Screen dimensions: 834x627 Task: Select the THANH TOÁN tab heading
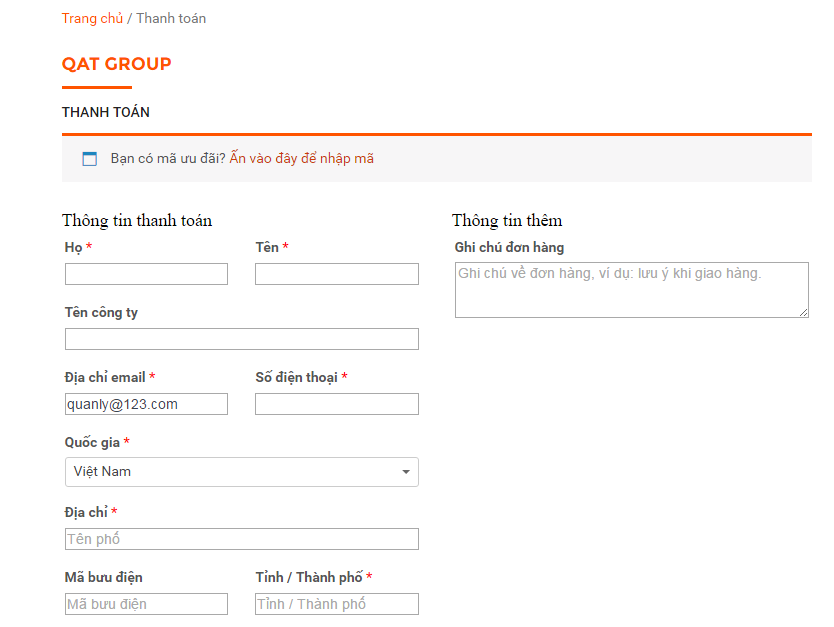pos(106,112)
